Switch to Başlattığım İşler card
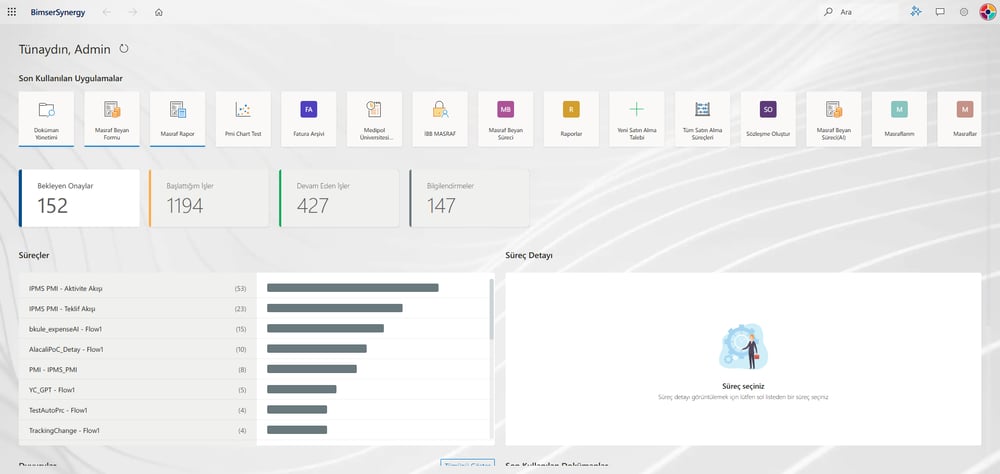 point(209,198)
